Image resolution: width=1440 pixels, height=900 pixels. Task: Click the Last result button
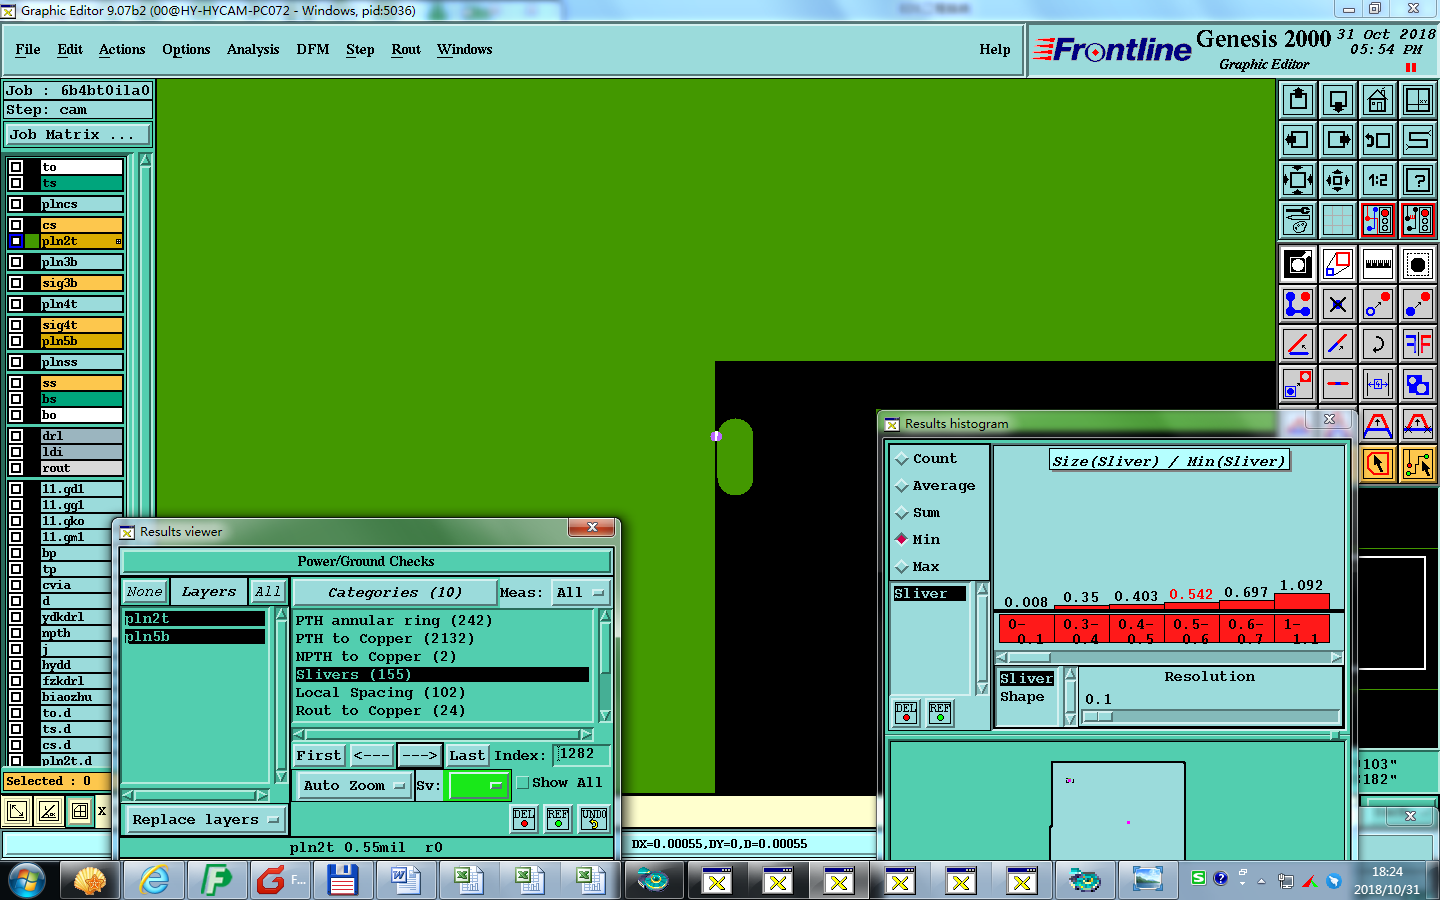click(x=467, y=756)
